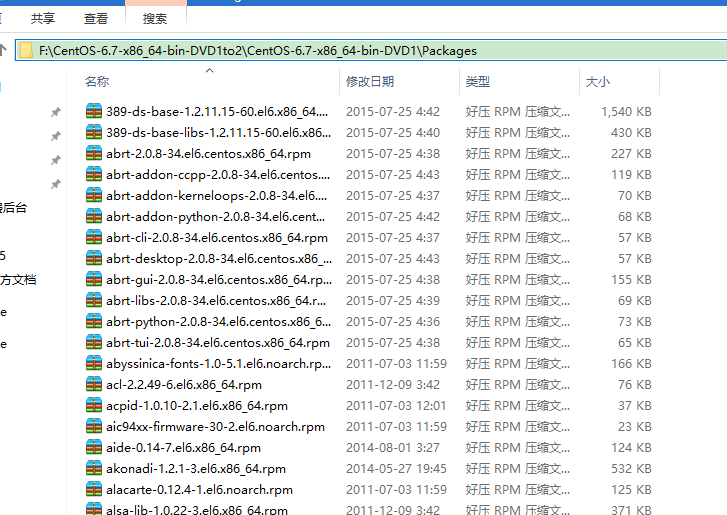Click the alacarte-0.12.4 RPM icon
727x515 pixels.
pos(94,490)
